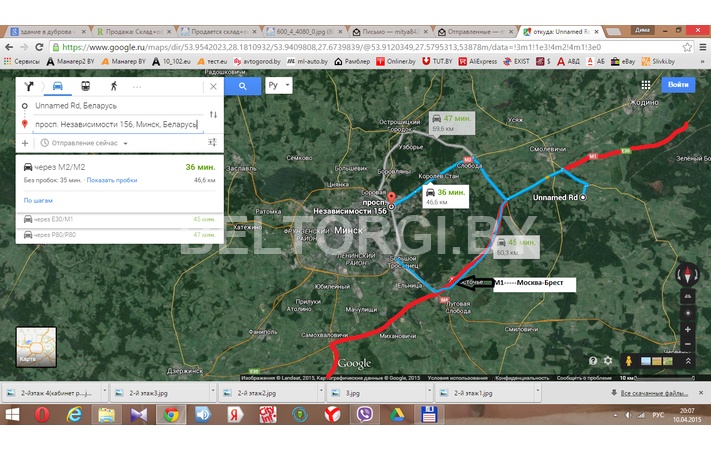Click the compass to reset north

tap(687, 274)
